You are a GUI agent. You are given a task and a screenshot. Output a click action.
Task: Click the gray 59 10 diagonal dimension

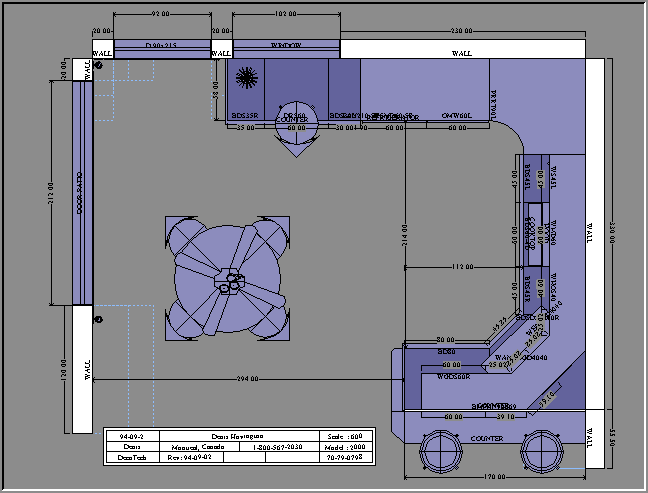(x=546, y=399)
